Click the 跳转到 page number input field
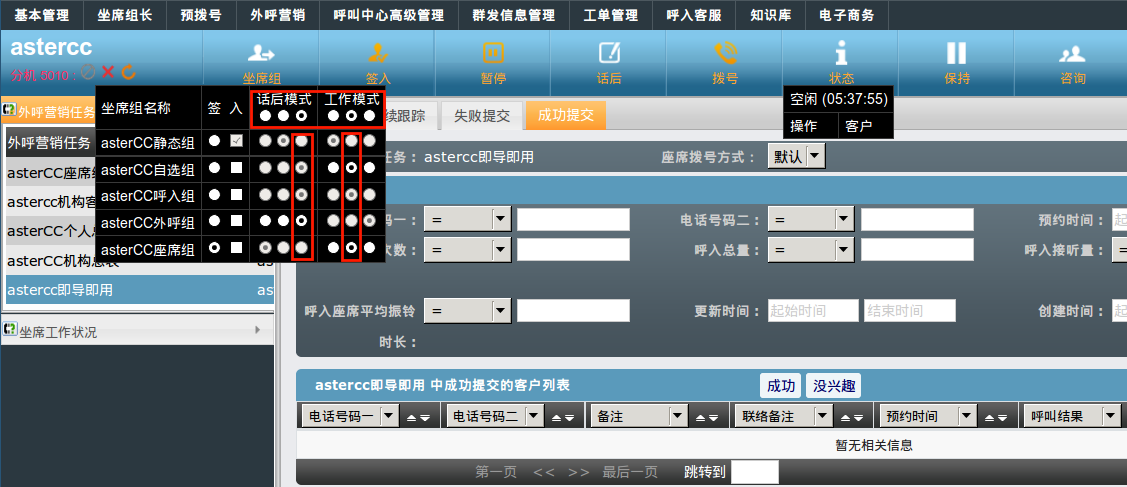Image resolution: width=1127 pixels, height=487 pixels. (754, 472)
